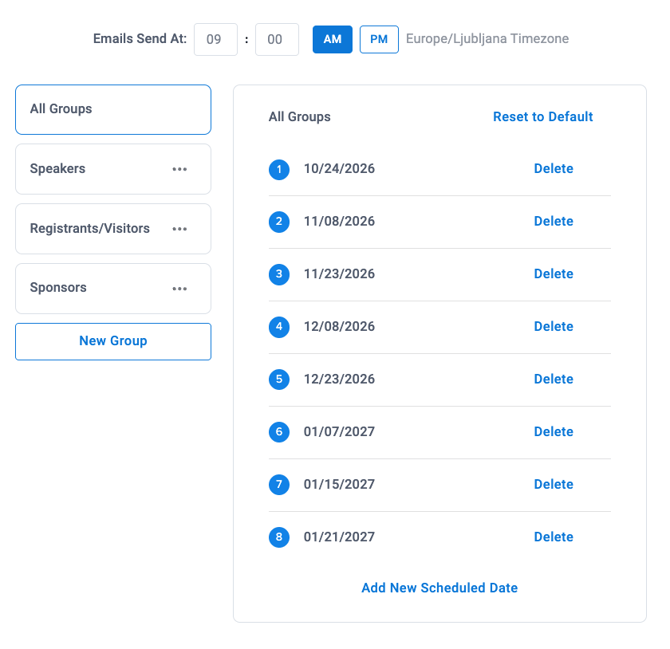The width and height of the screenshot is (670, 649).
Task: Click the Europe/Ljubljana Timezone label
Action: [487, 39]
